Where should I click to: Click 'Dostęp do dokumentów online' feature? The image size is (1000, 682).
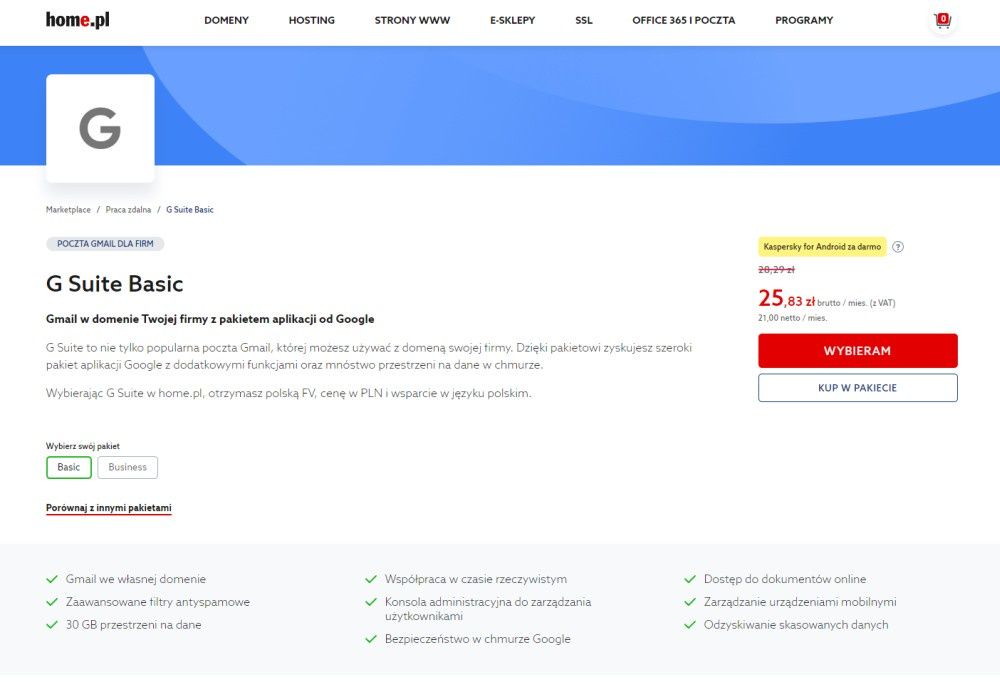(x=785, y=579)
